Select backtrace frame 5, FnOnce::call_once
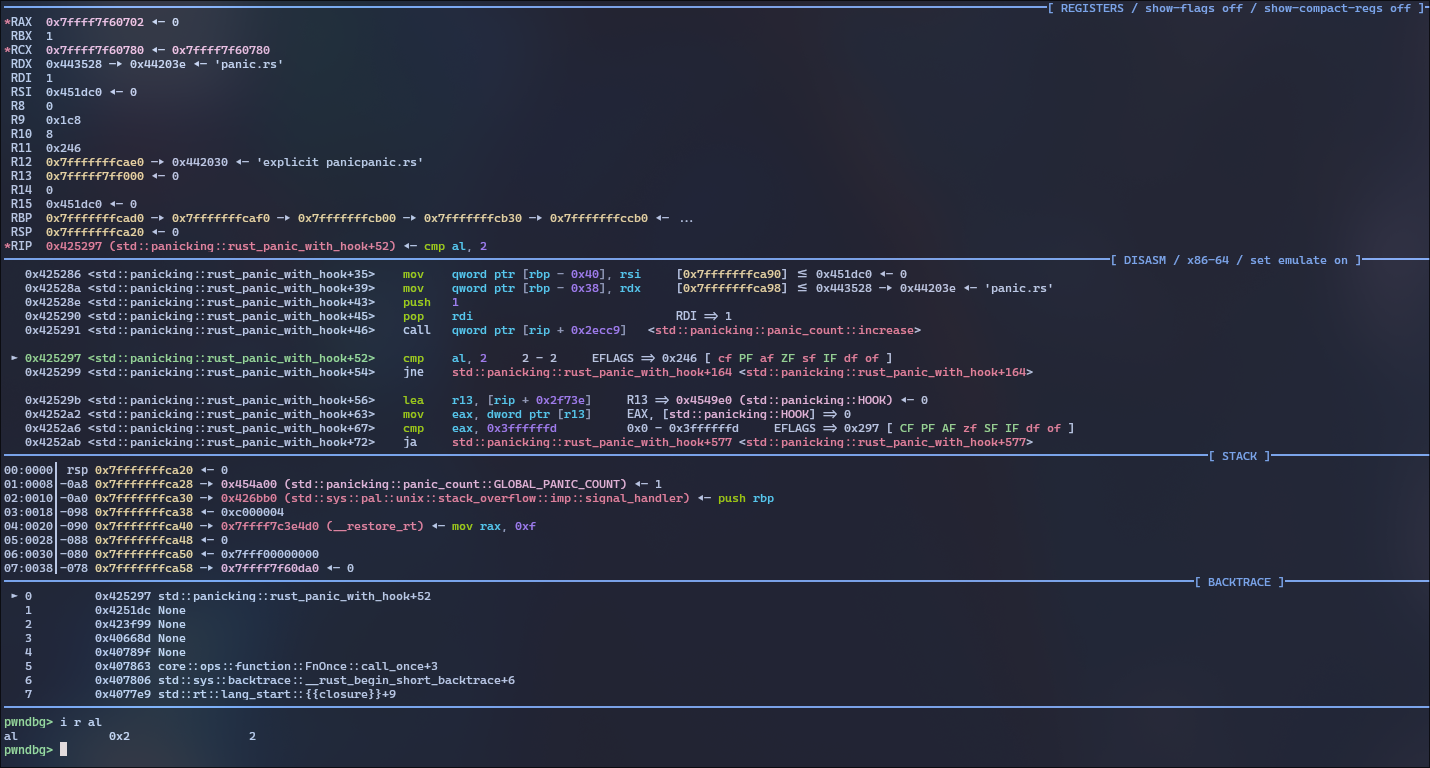 pos(298,666)
